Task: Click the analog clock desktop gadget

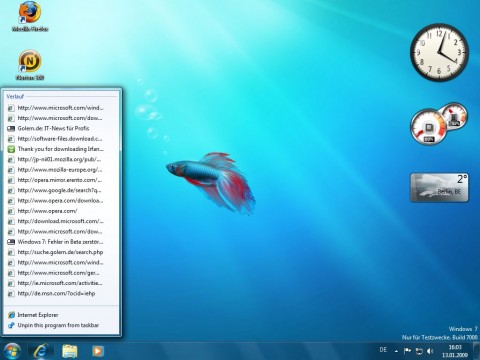Action: point(439,52)
